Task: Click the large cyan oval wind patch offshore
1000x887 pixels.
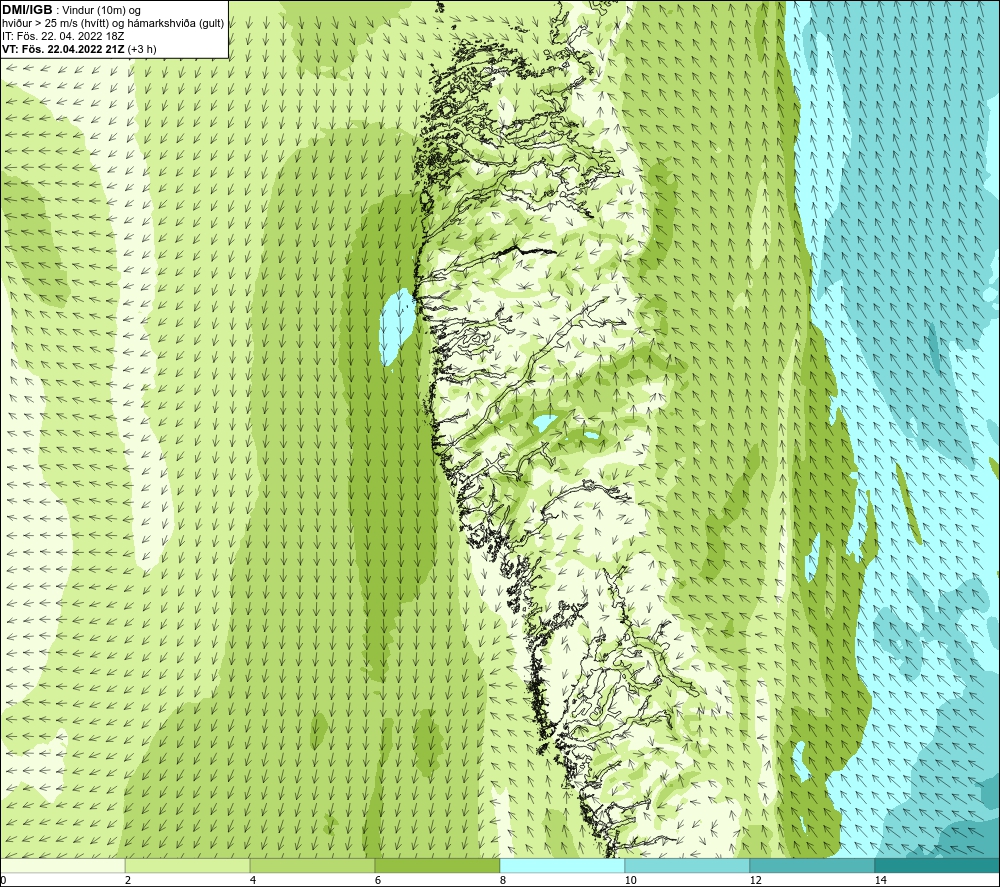Action: (397, 326)
